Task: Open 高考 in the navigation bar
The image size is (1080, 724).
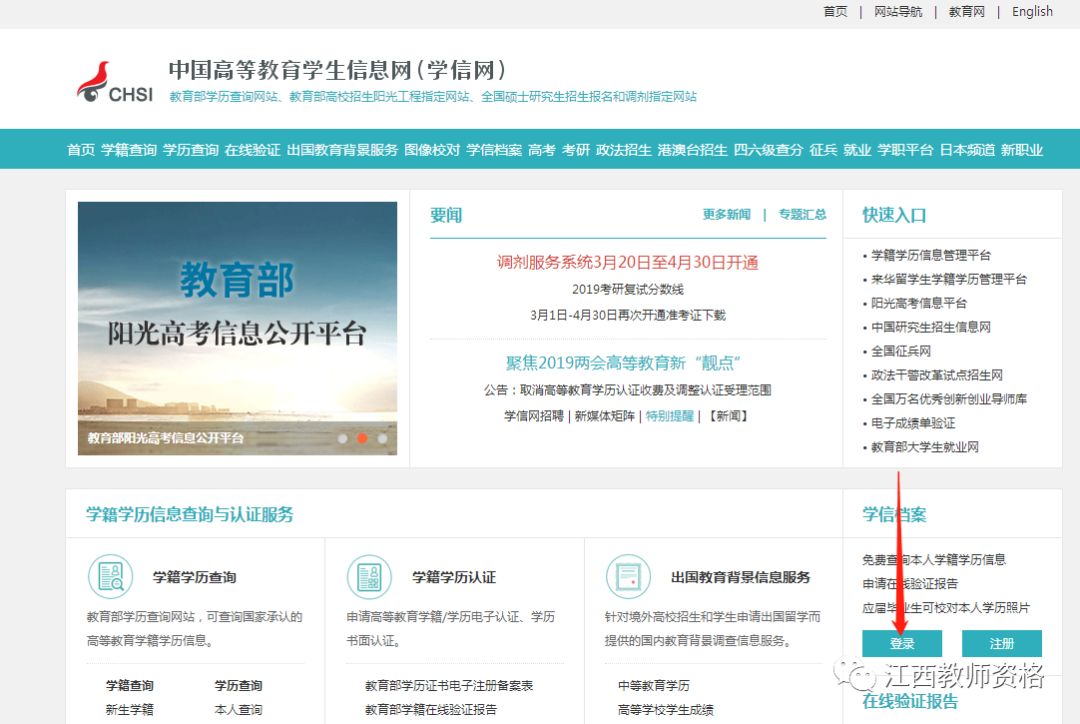Action: (541, 149)
